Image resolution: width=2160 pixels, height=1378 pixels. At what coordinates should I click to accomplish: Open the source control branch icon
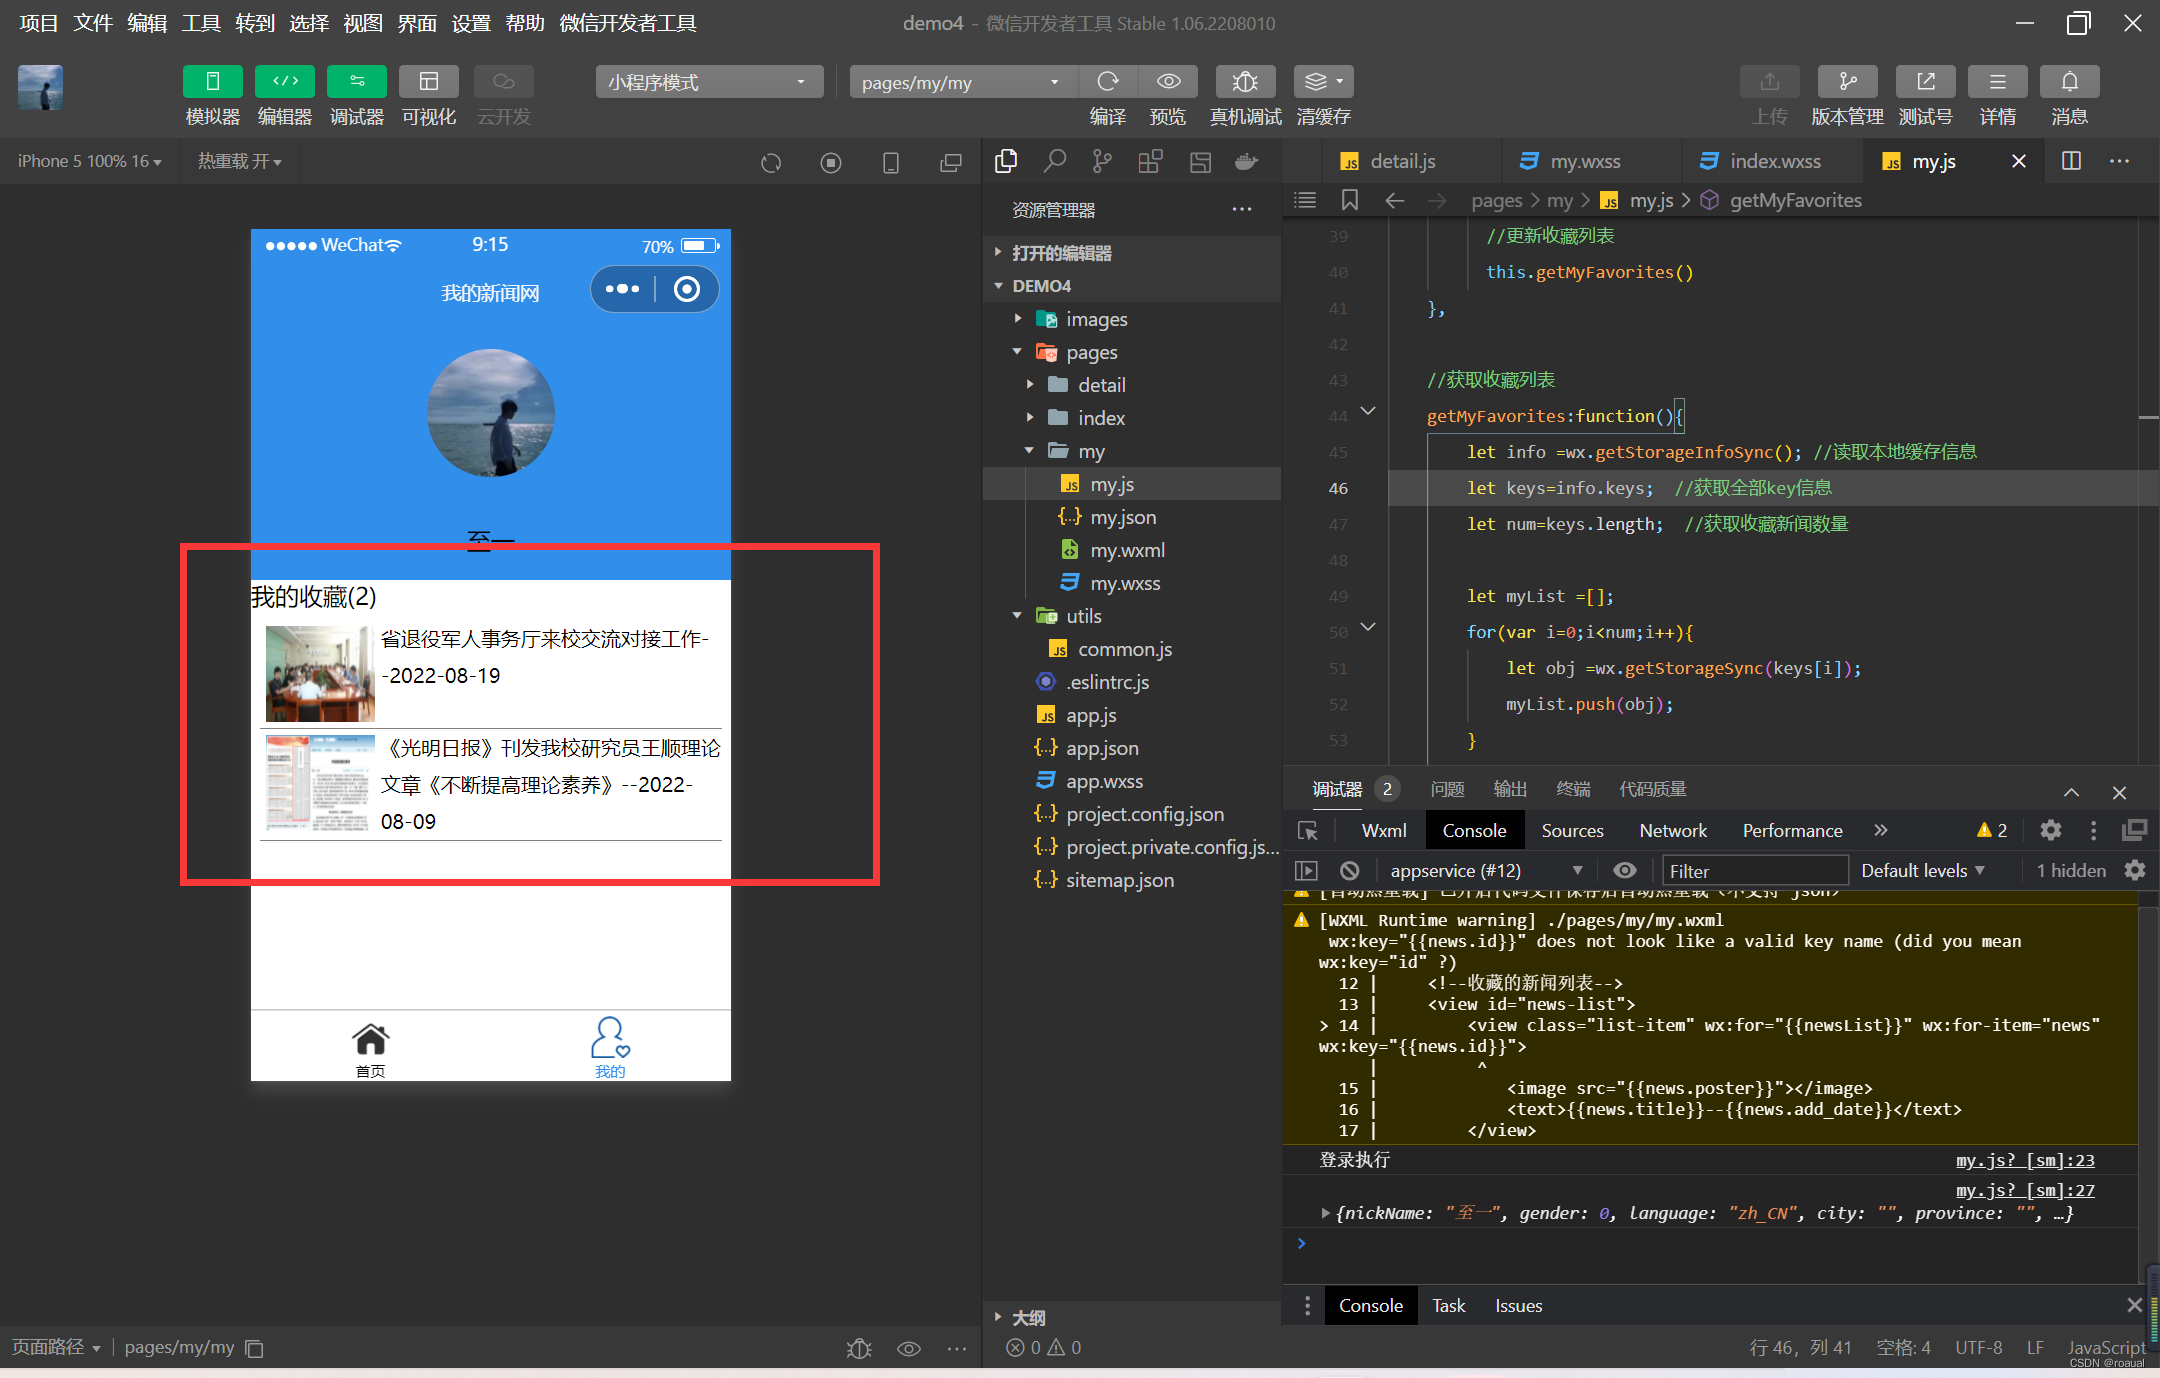pyautogui.click(x=1102, y=161)
